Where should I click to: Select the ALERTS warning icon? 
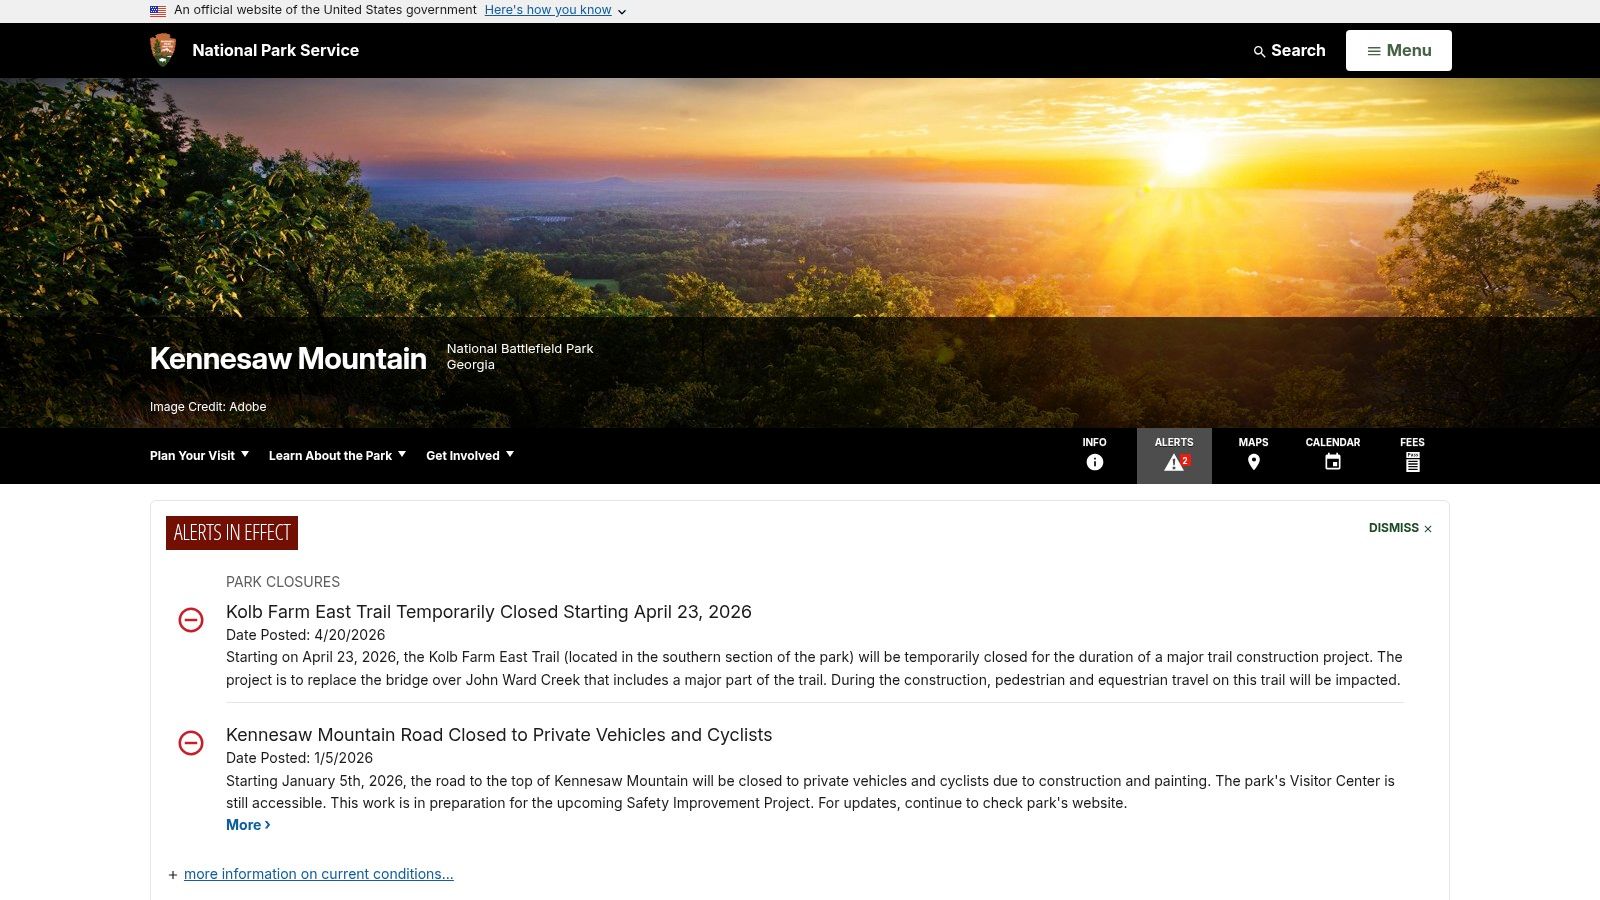1172,461
